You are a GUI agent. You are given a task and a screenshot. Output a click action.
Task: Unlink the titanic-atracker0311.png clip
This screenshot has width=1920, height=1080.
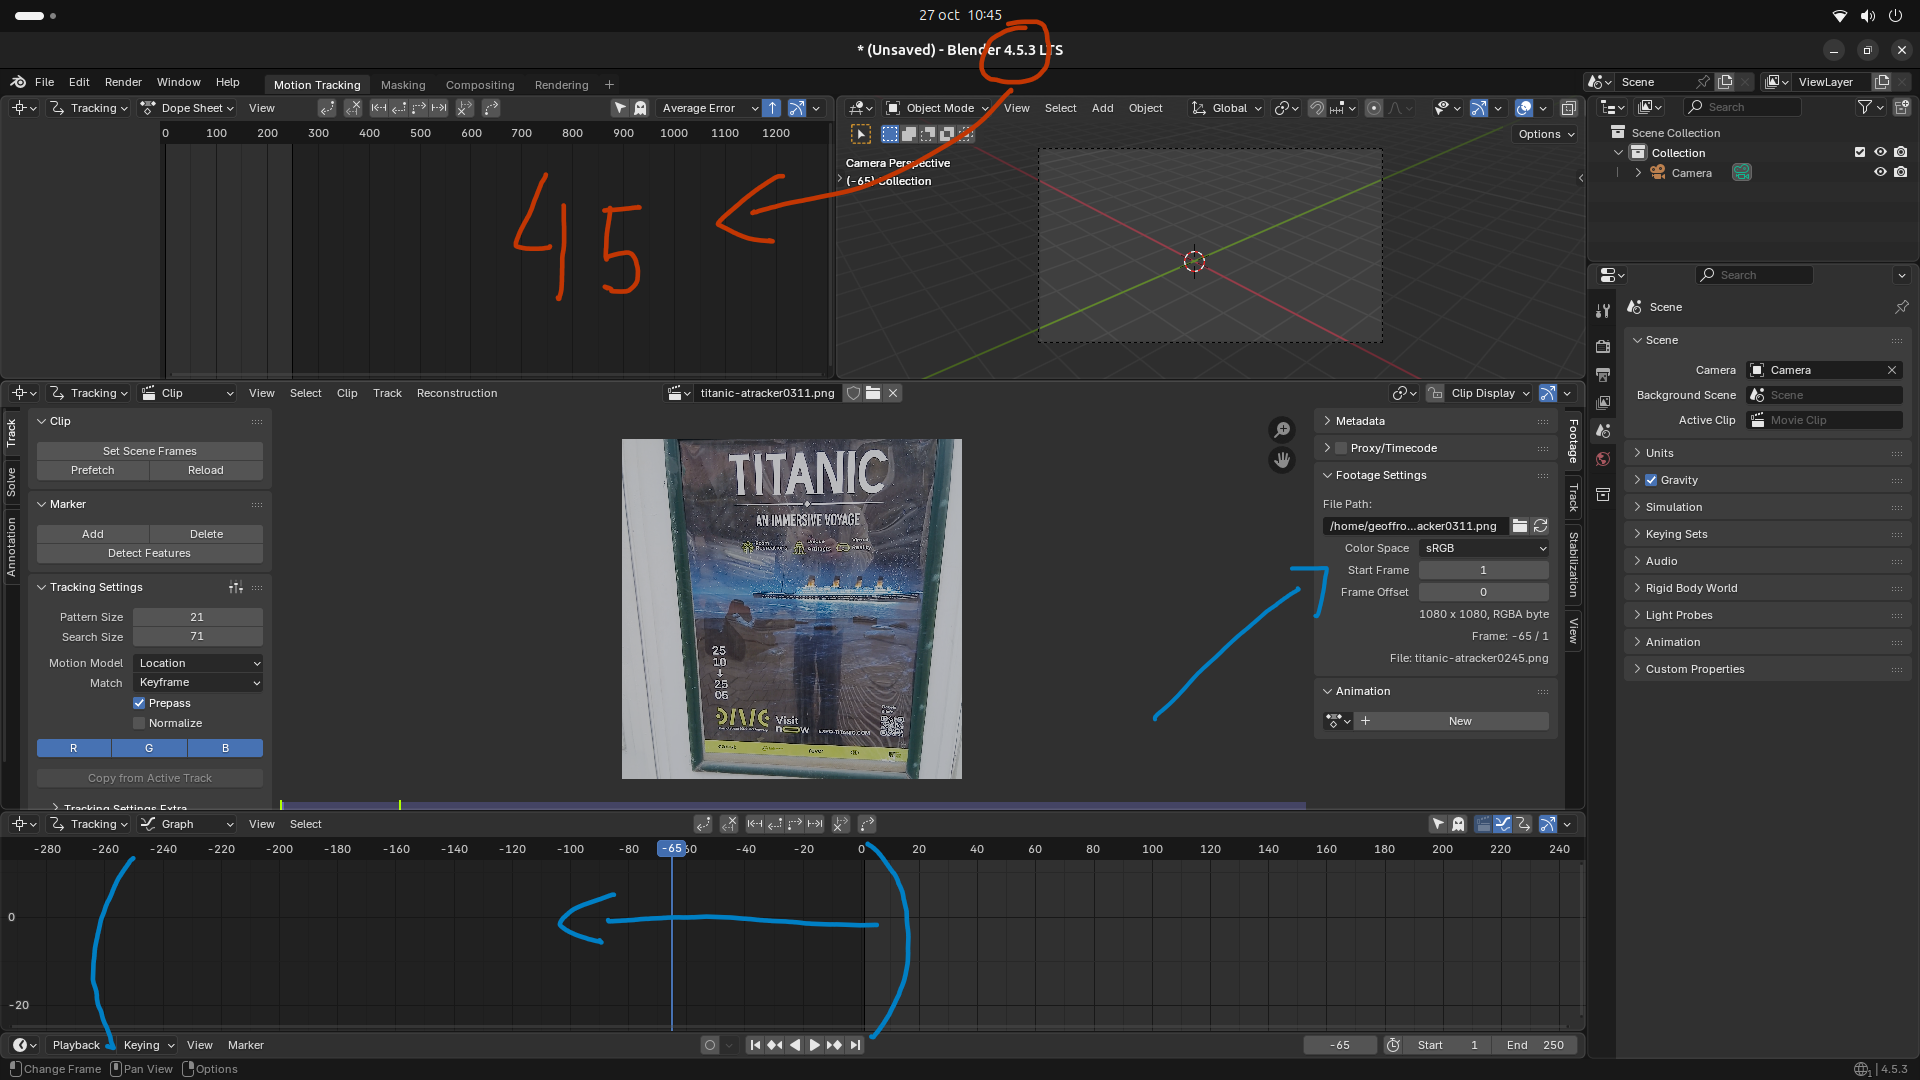(893, 393)
